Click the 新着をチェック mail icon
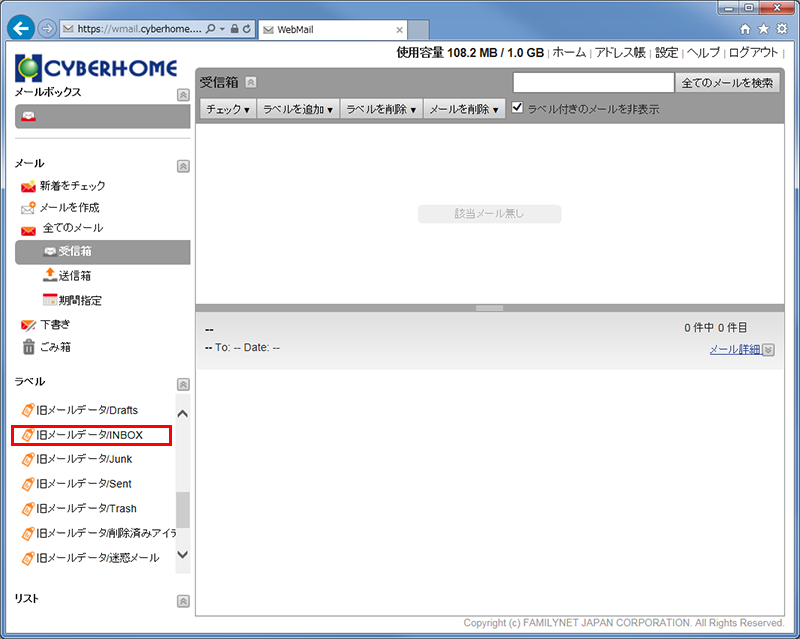Image resolution: width=800 pixels, height=639 pixels. (x=28, y=186)
